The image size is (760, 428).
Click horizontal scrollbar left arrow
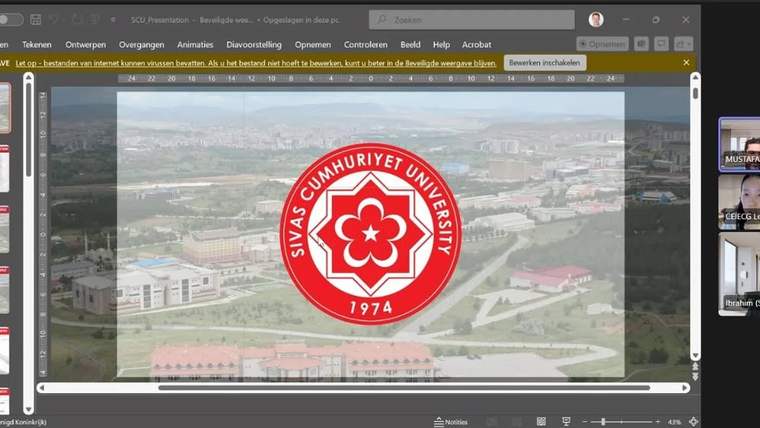point(42,388)
